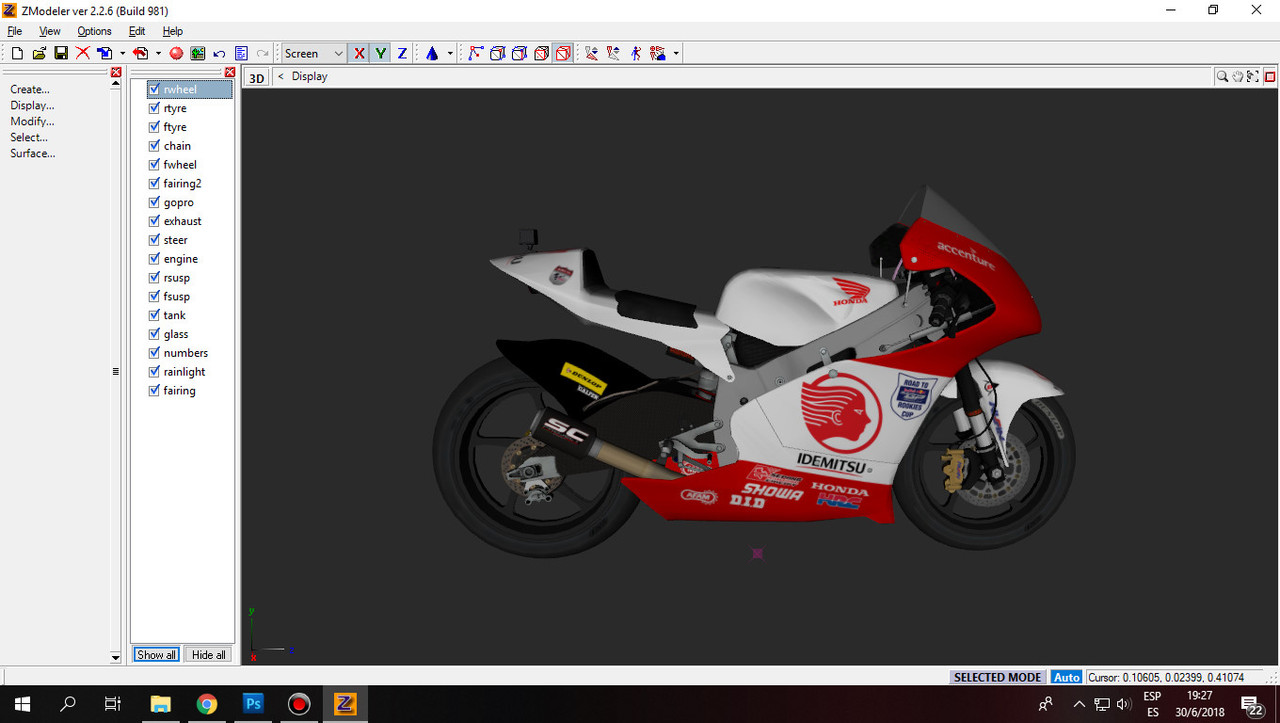The image size is (1280, 723).
Task: Select the tank object name in list
Action: tap(175, 315)
